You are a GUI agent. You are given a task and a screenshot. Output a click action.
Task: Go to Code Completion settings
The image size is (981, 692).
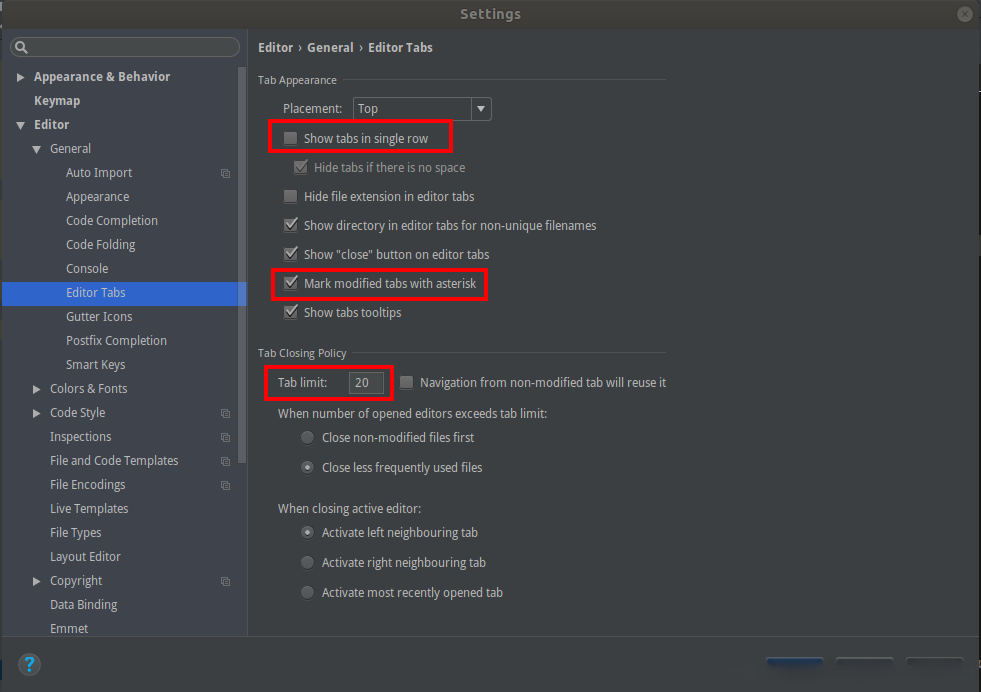[112, 221]
